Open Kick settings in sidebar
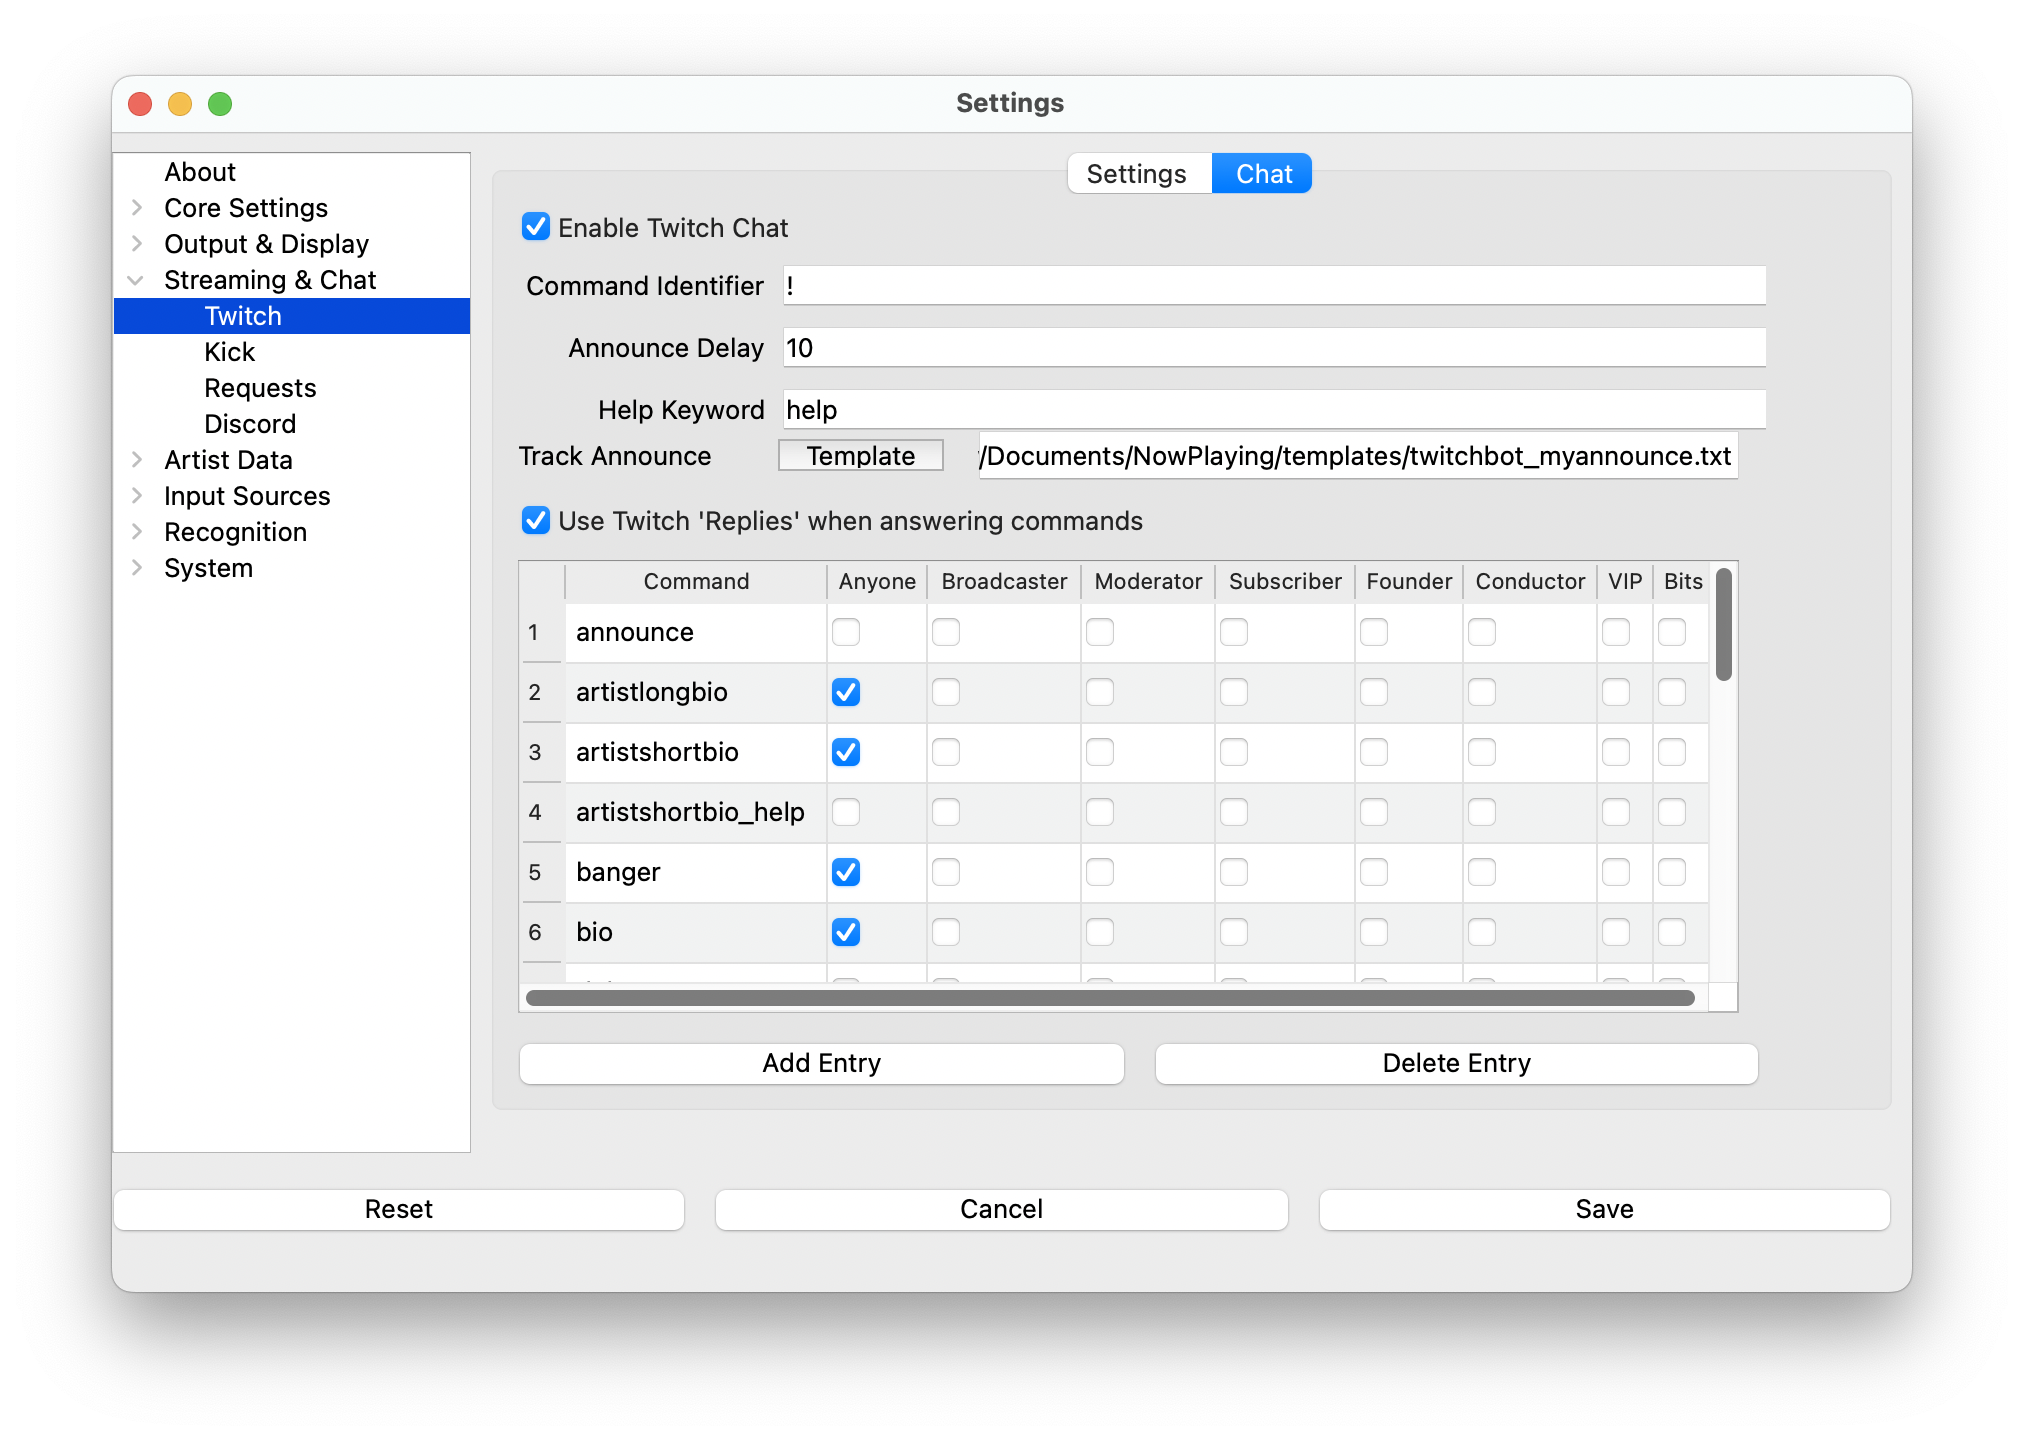The image size is (2024, 1440). click(x=230, y=352)
